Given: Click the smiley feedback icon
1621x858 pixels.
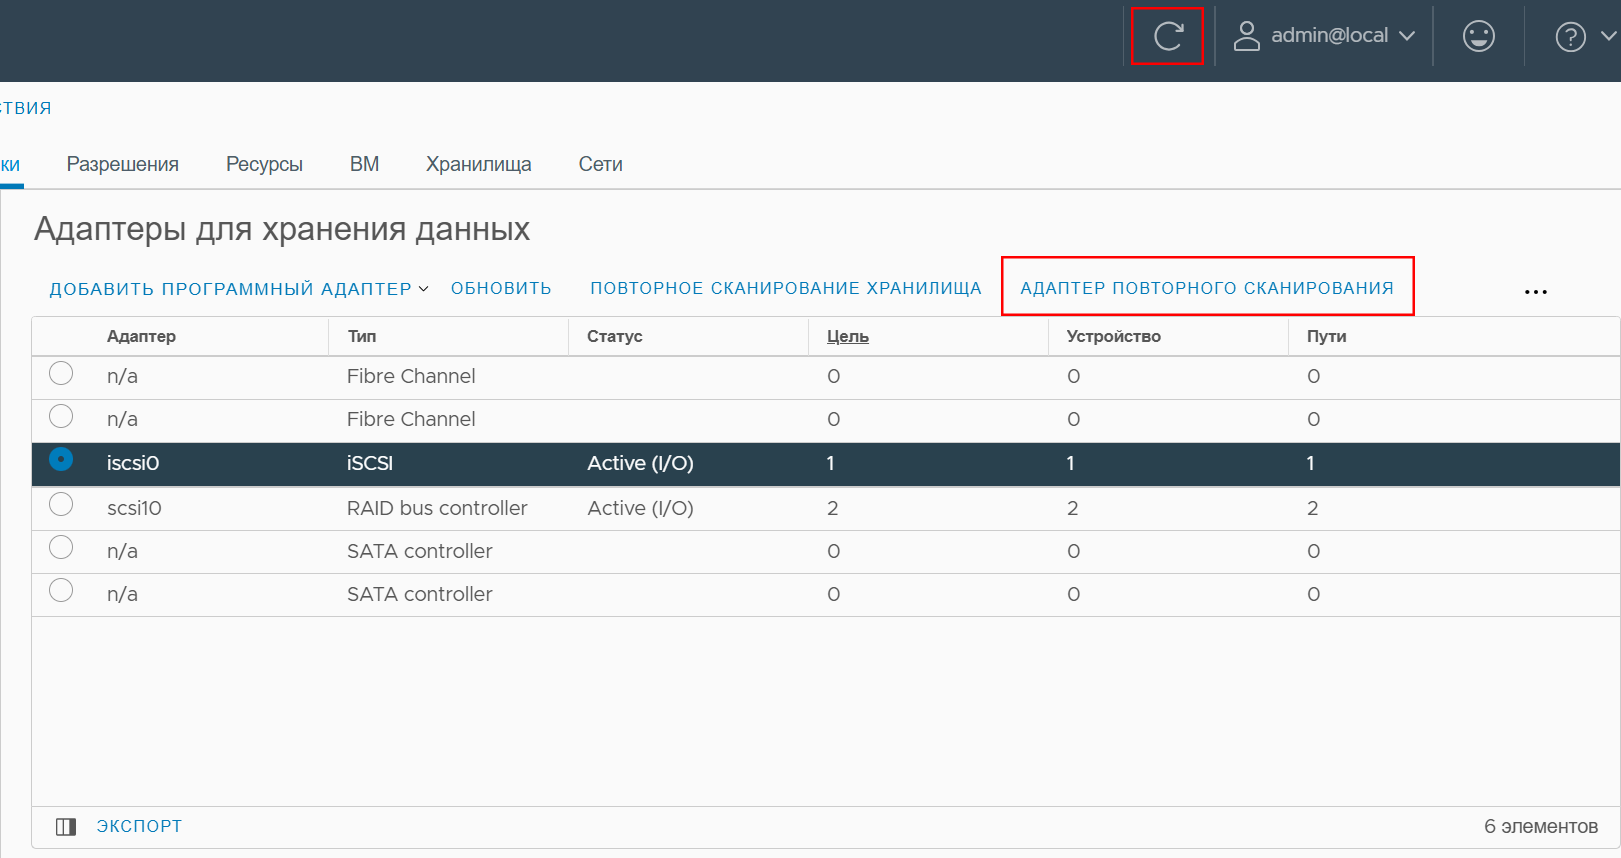Looking at the screenshot, I should pyautogui.click(x=1478, y=37).
